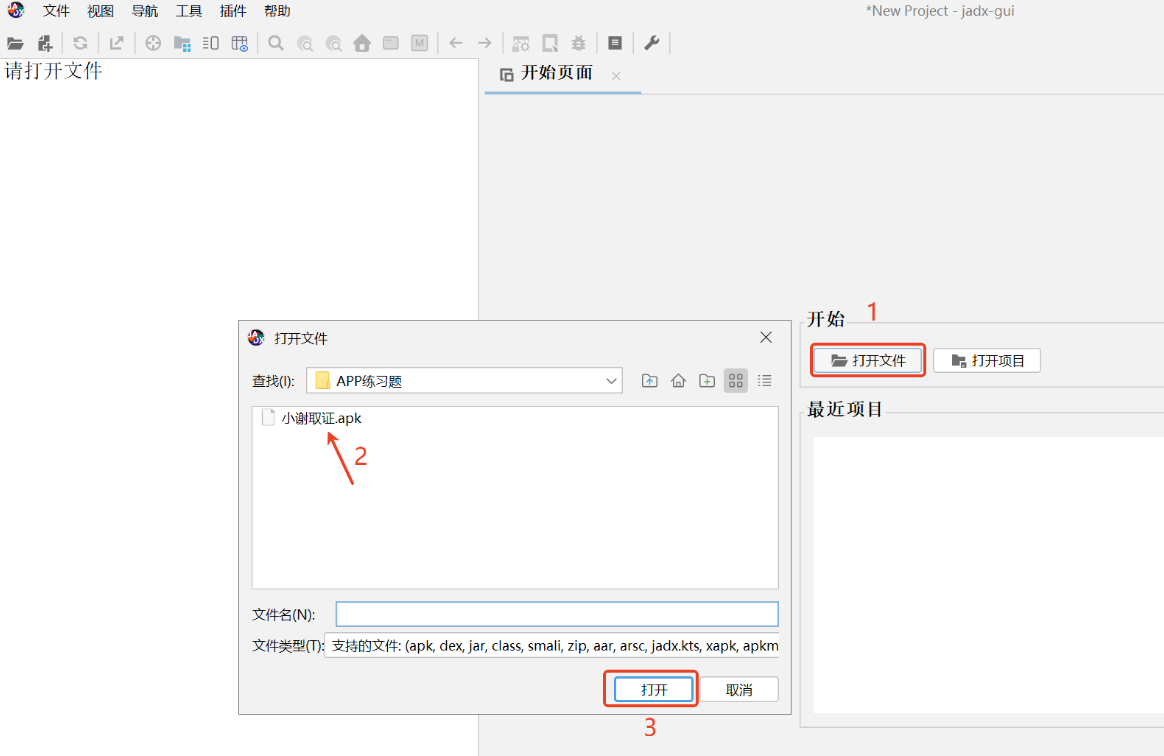Viewport: 1164px width, 756px height.
Task: Expand the 查找 folder dropdown (APP练习题)
Action: (x=464, y=381)
